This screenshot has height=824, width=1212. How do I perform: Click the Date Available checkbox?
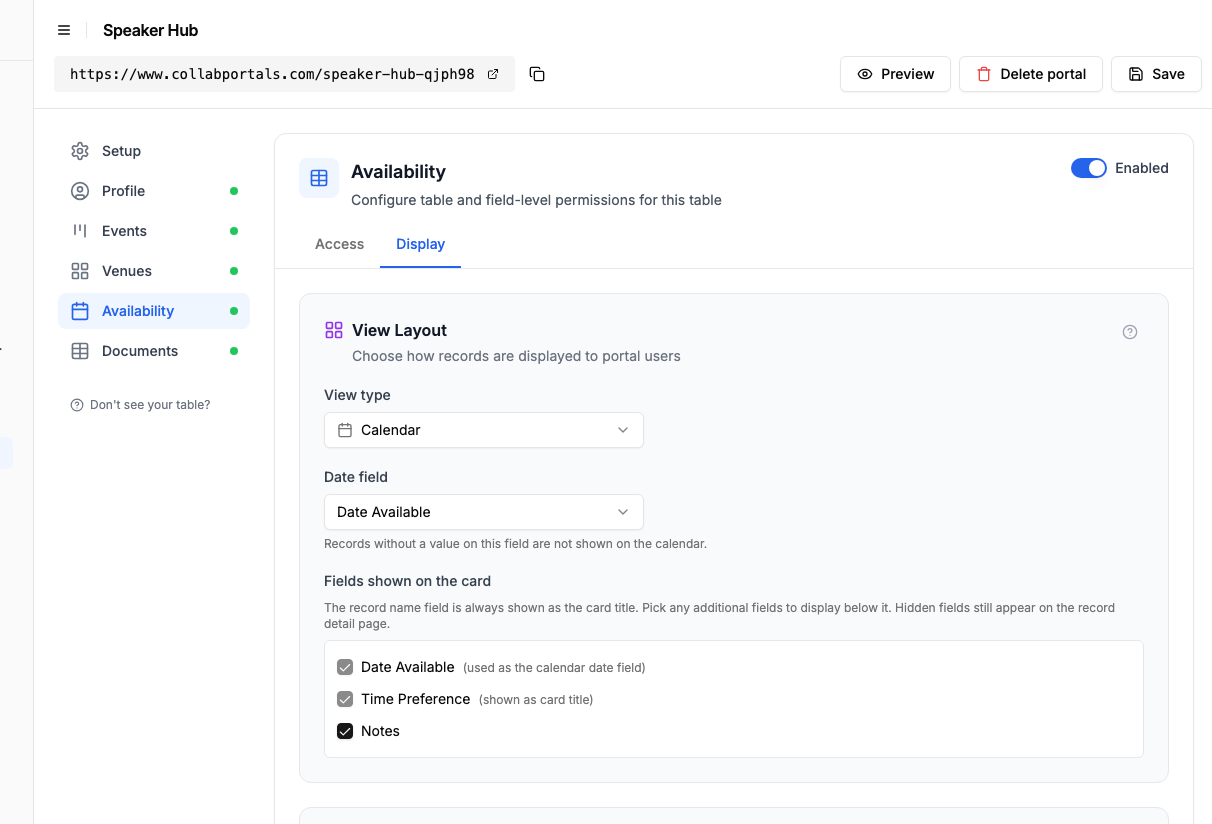click(x=345, y=667)
